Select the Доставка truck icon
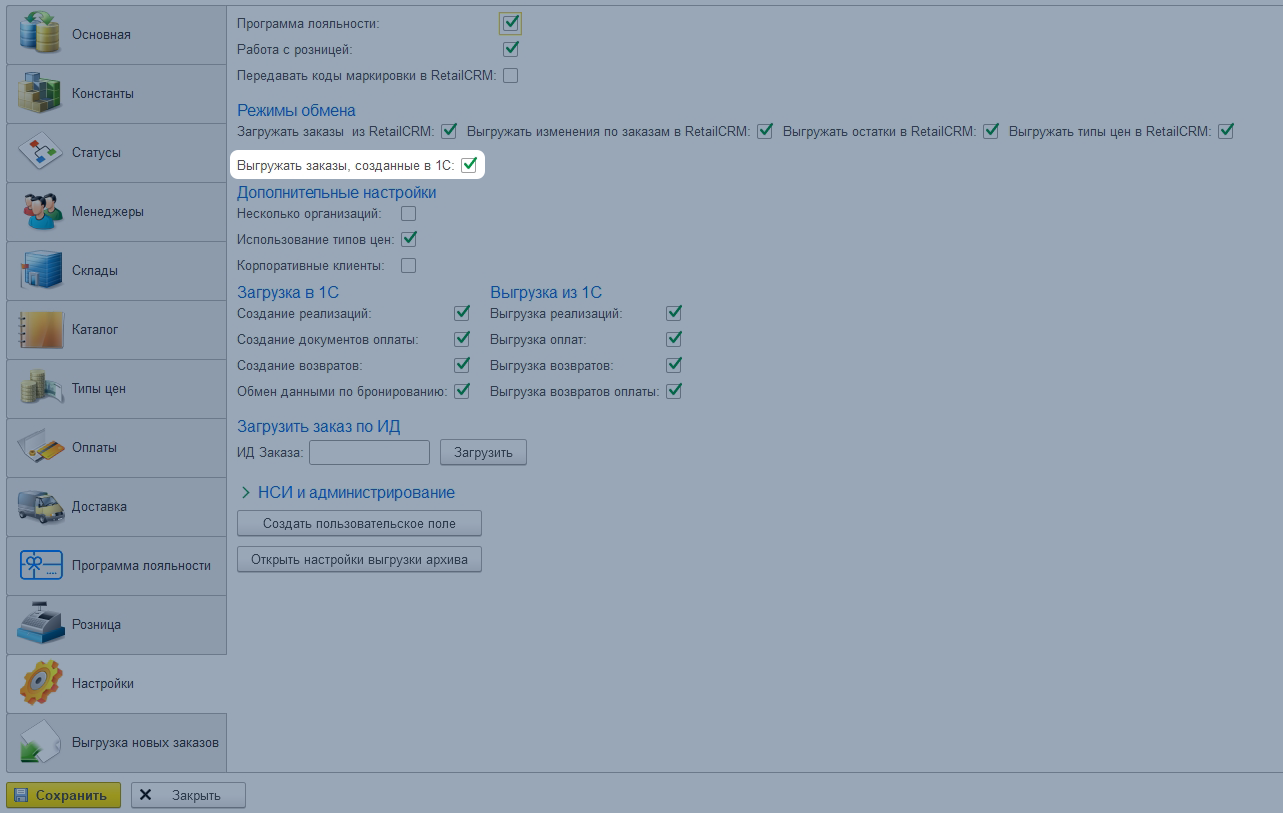Image resolution: width=1283 pixels, height=813 pixels. pyautogui.click(x=41, y=507)
